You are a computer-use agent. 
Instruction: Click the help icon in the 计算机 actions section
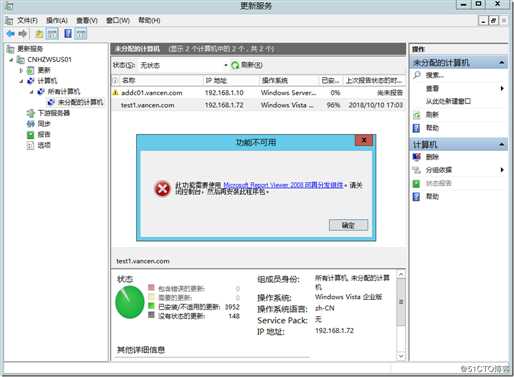tap(417, 197)
